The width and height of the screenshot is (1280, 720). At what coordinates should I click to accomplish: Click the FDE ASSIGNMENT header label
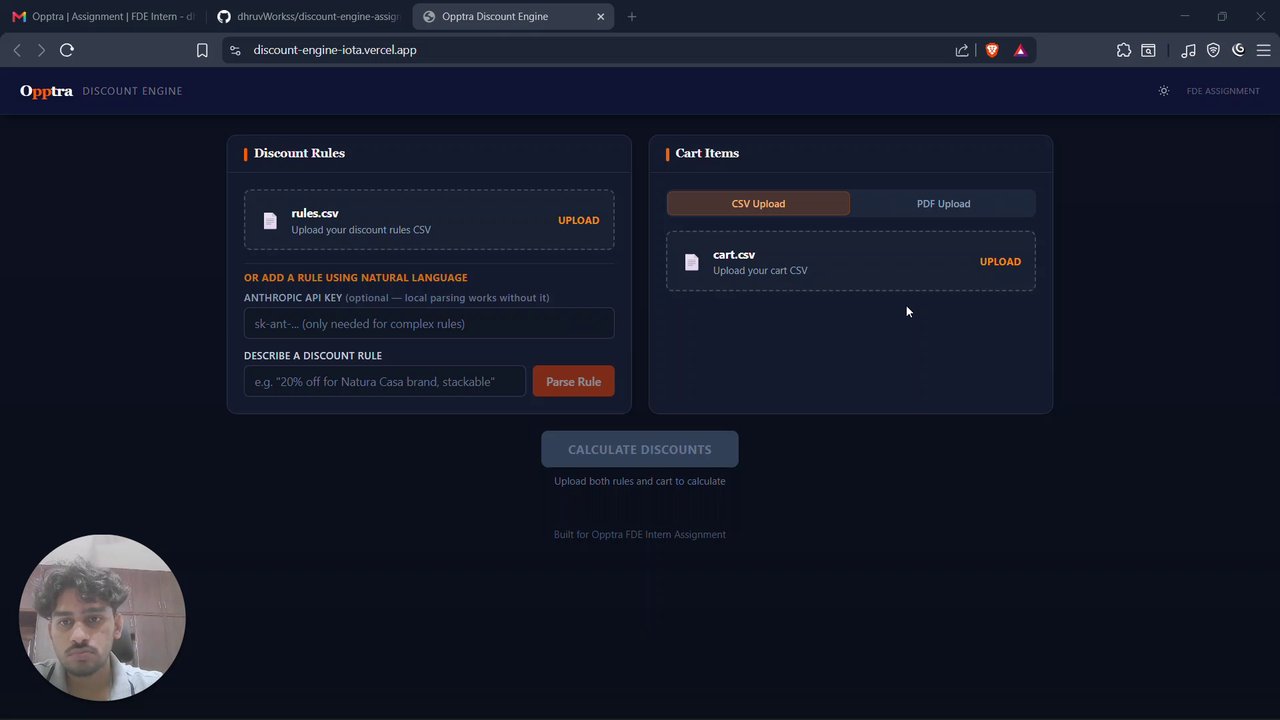pyautogui.click(x=1223, y=91)
